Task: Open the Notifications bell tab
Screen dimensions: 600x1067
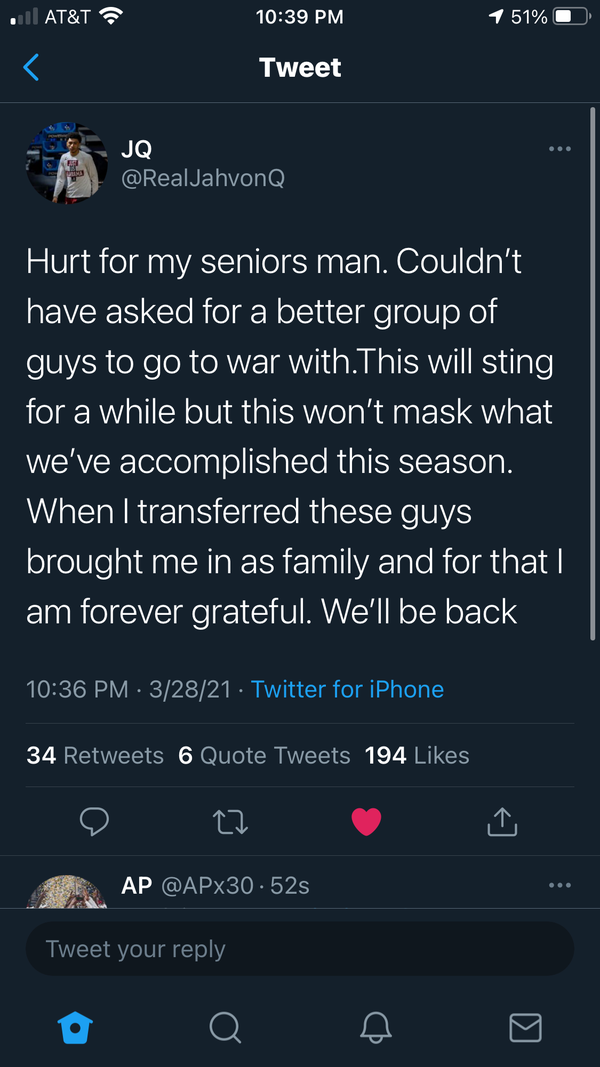Action: pyautogui.click(x=375, y=1026)
